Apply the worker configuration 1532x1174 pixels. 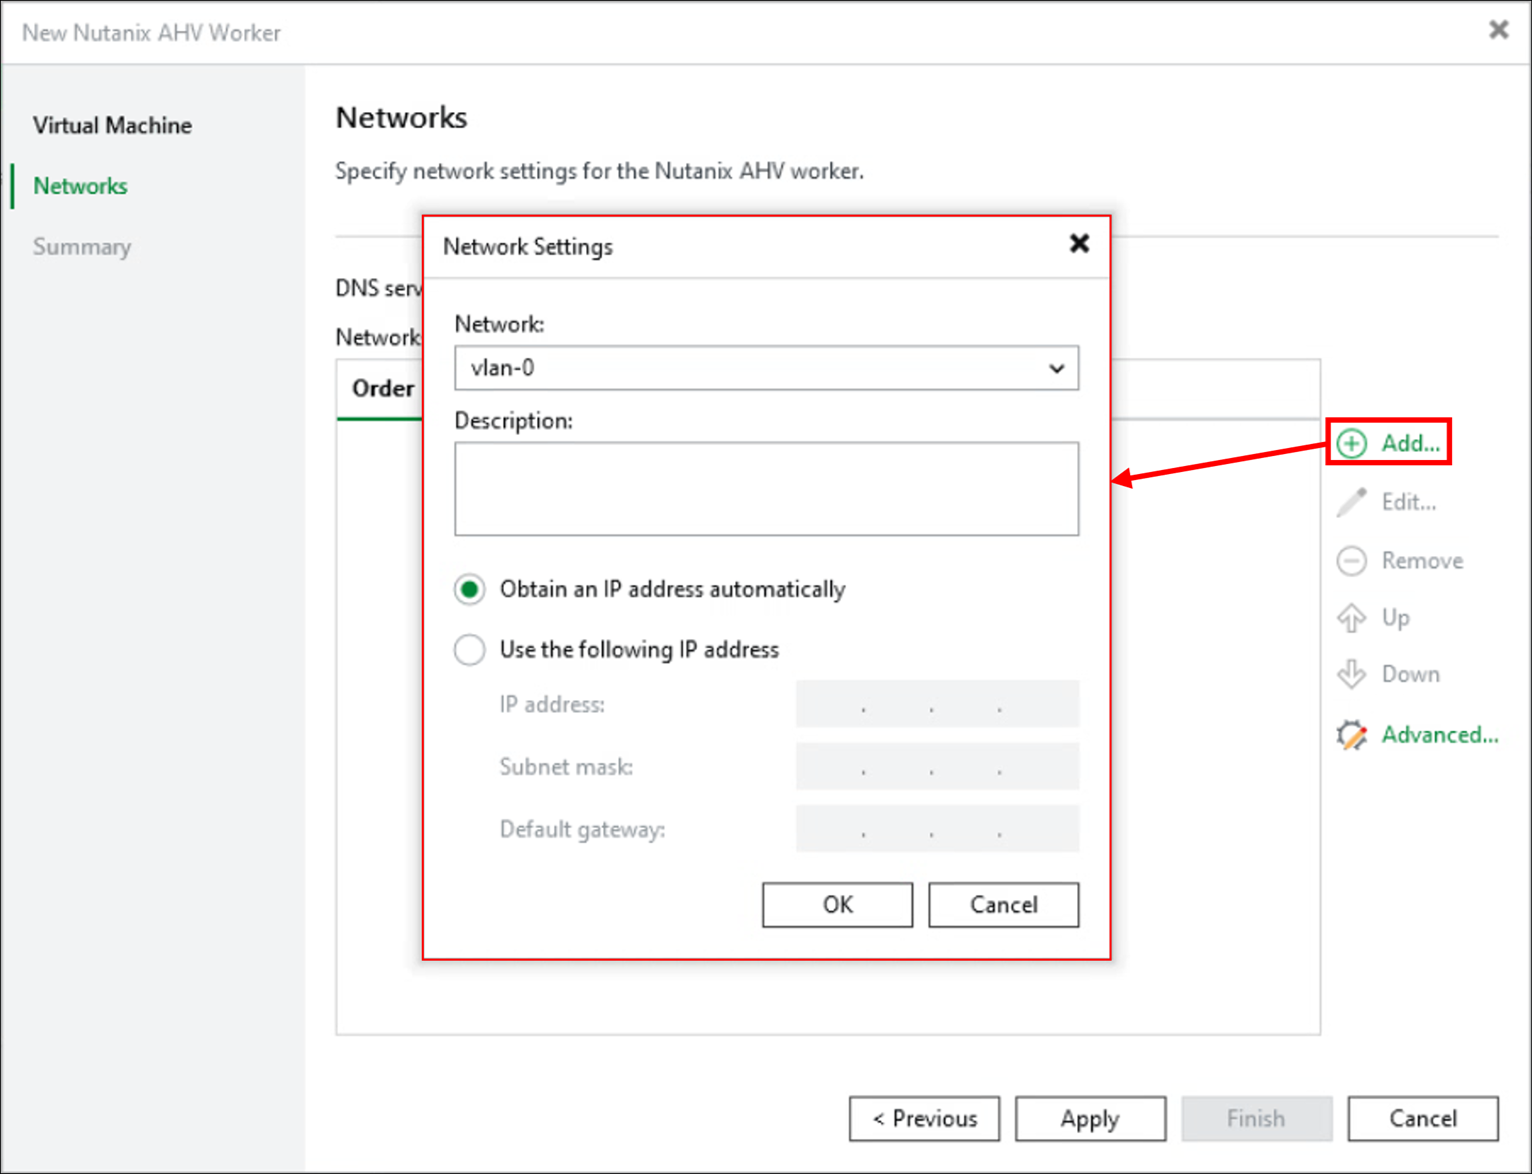click(x=1090, y=1118)
